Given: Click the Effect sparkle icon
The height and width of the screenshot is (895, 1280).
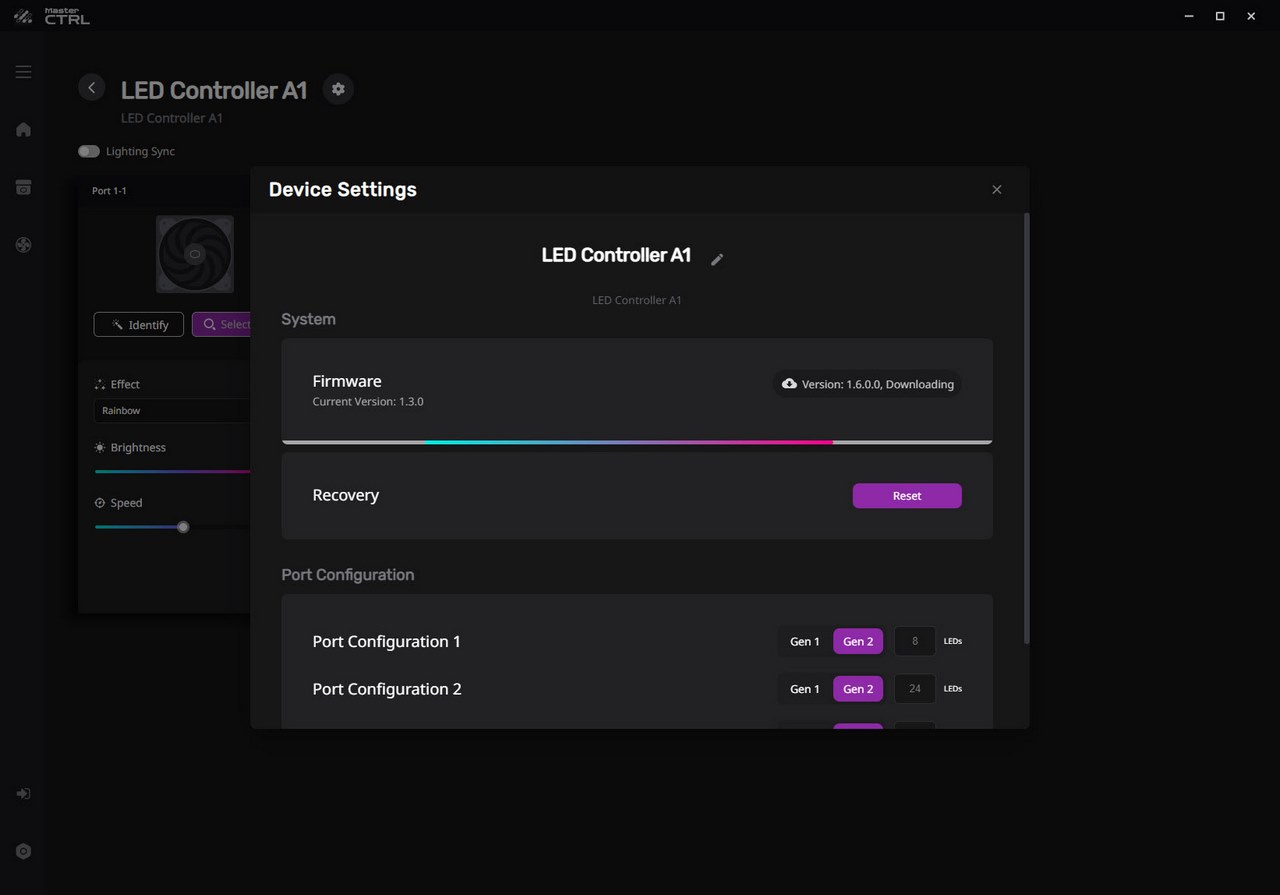Looking at the screenshot, I should [x=100, y=384].
